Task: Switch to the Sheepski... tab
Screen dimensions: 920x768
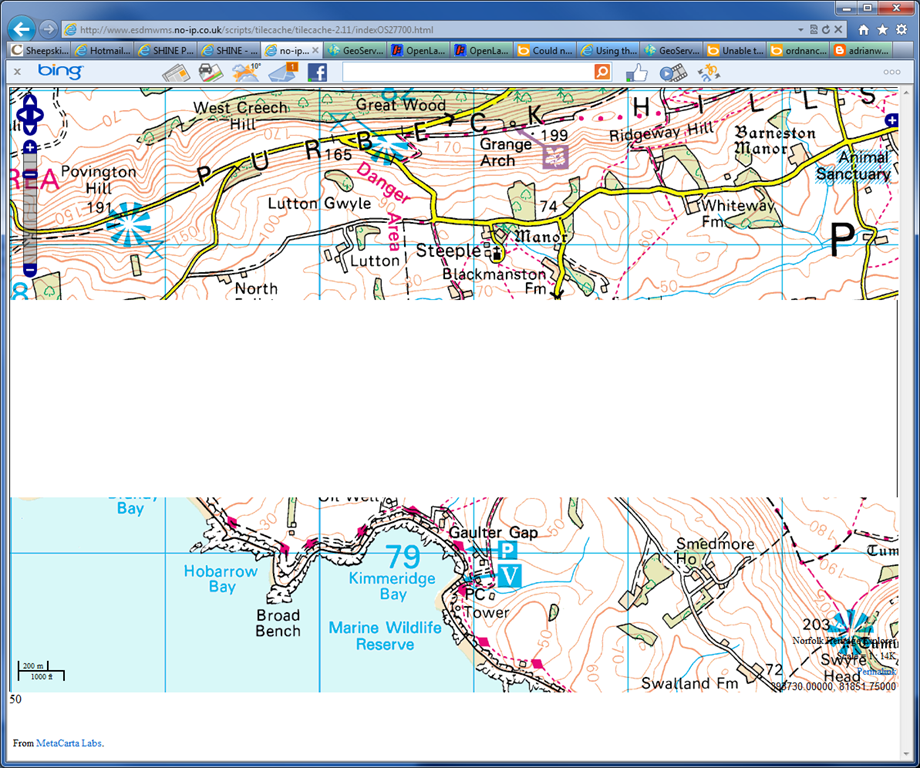Action: 39,50
